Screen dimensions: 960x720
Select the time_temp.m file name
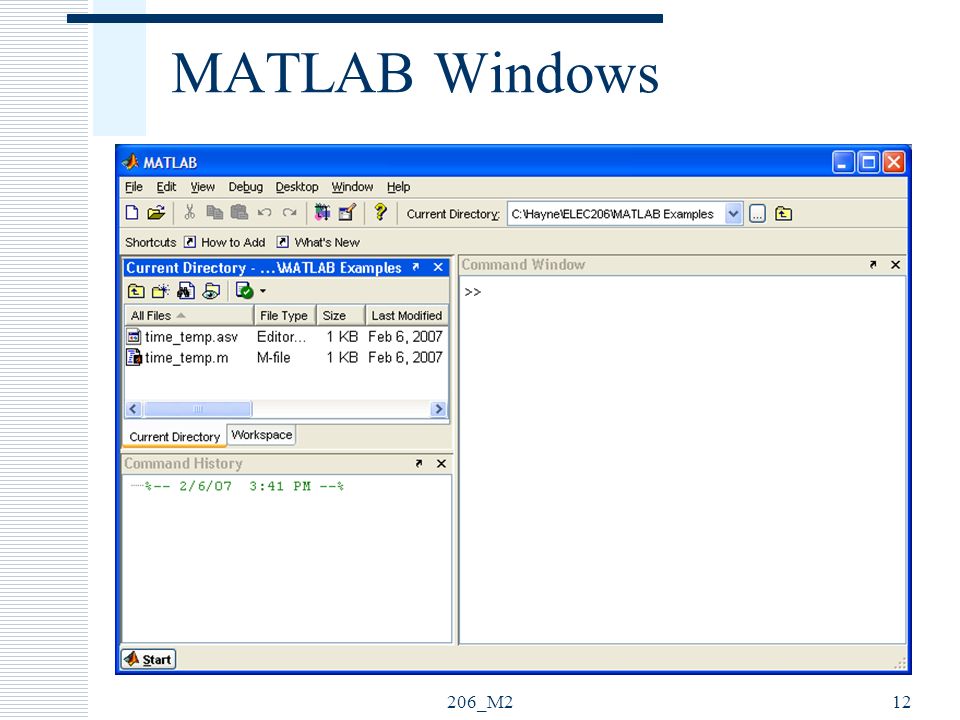point(186,358)
